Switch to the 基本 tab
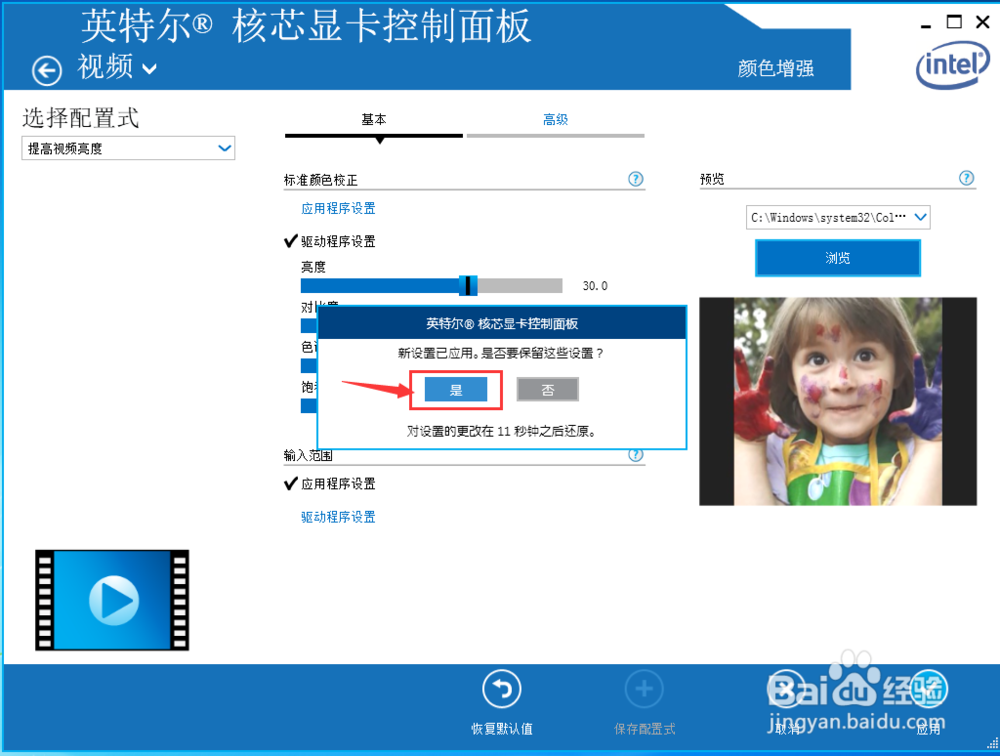Image resolution: width=1000 pixels, height=756 pixels. pos(374,119)
